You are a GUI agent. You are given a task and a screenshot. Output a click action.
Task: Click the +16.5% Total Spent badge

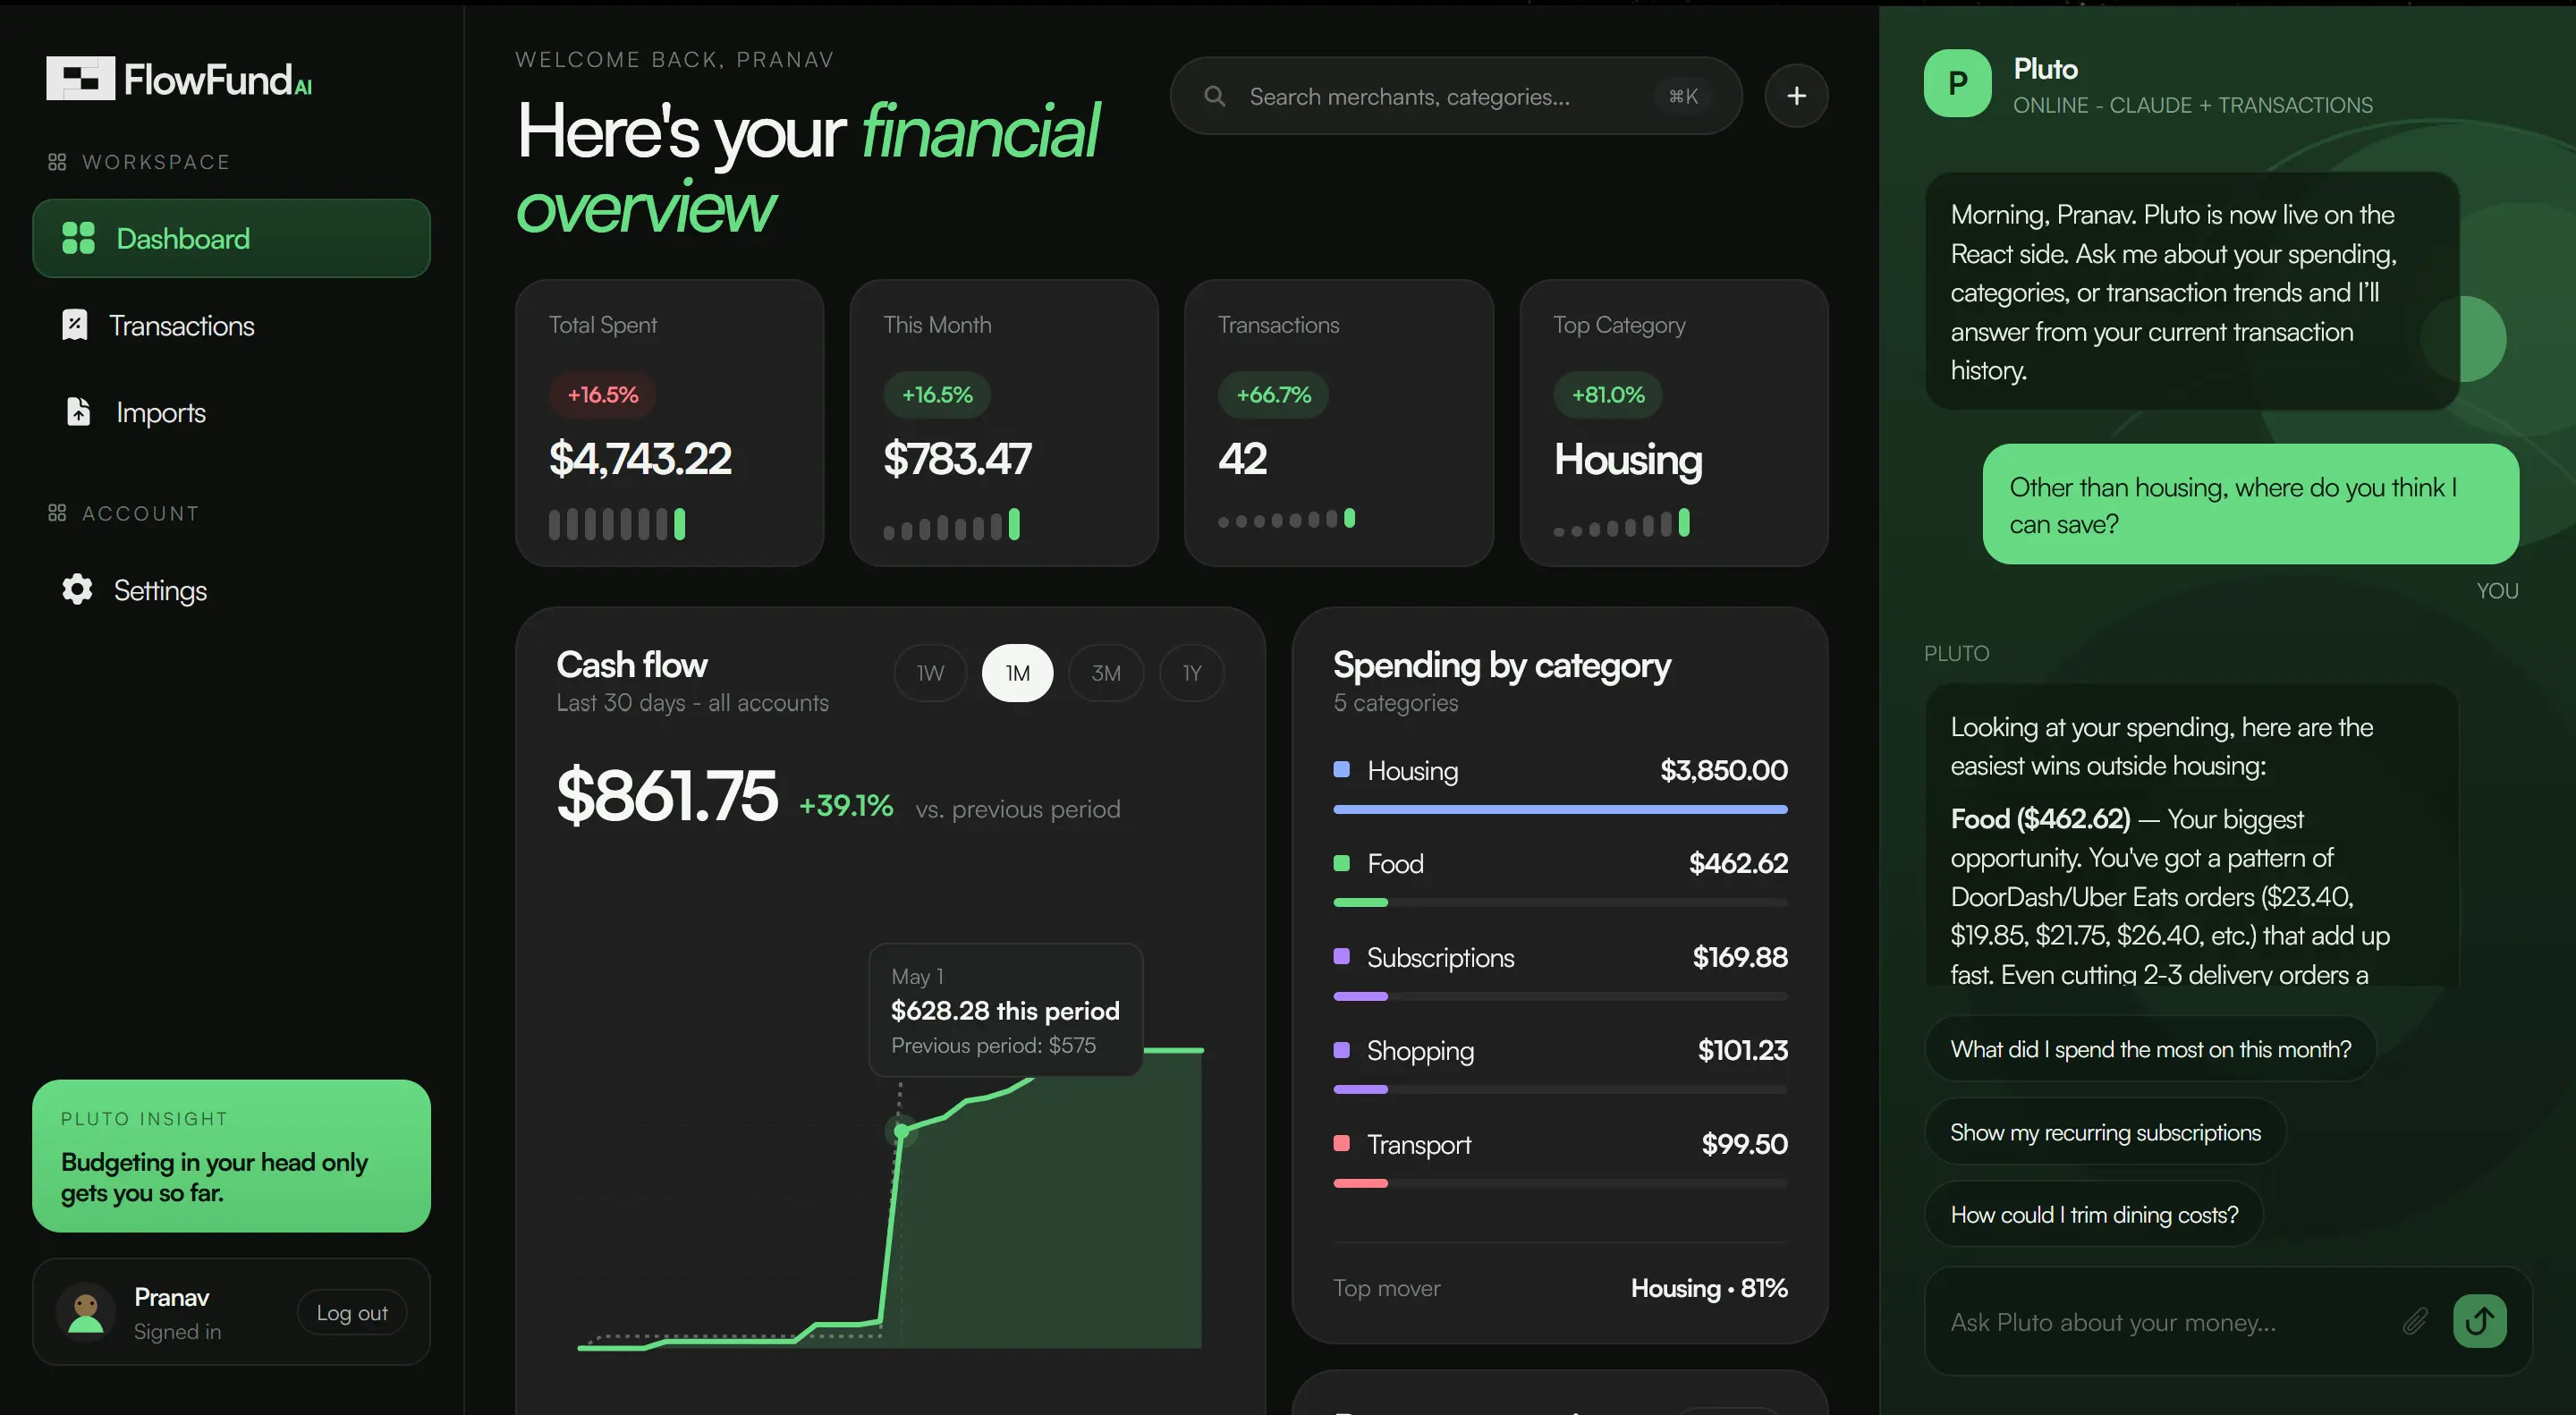pos(603,394)
